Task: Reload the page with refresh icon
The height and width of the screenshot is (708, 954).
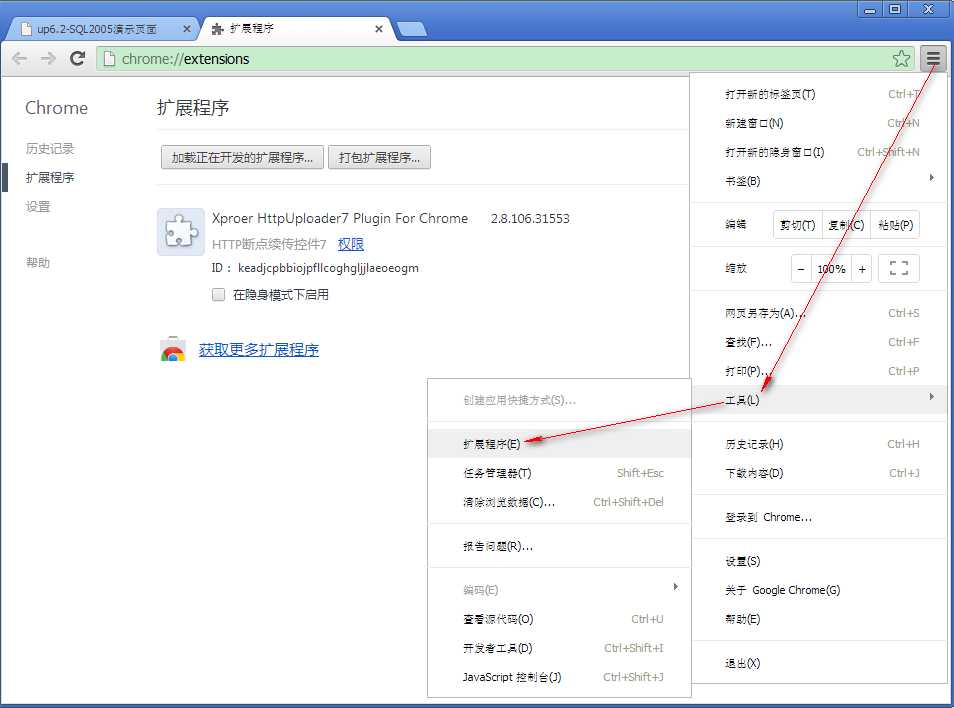Action: pos(77,58)
